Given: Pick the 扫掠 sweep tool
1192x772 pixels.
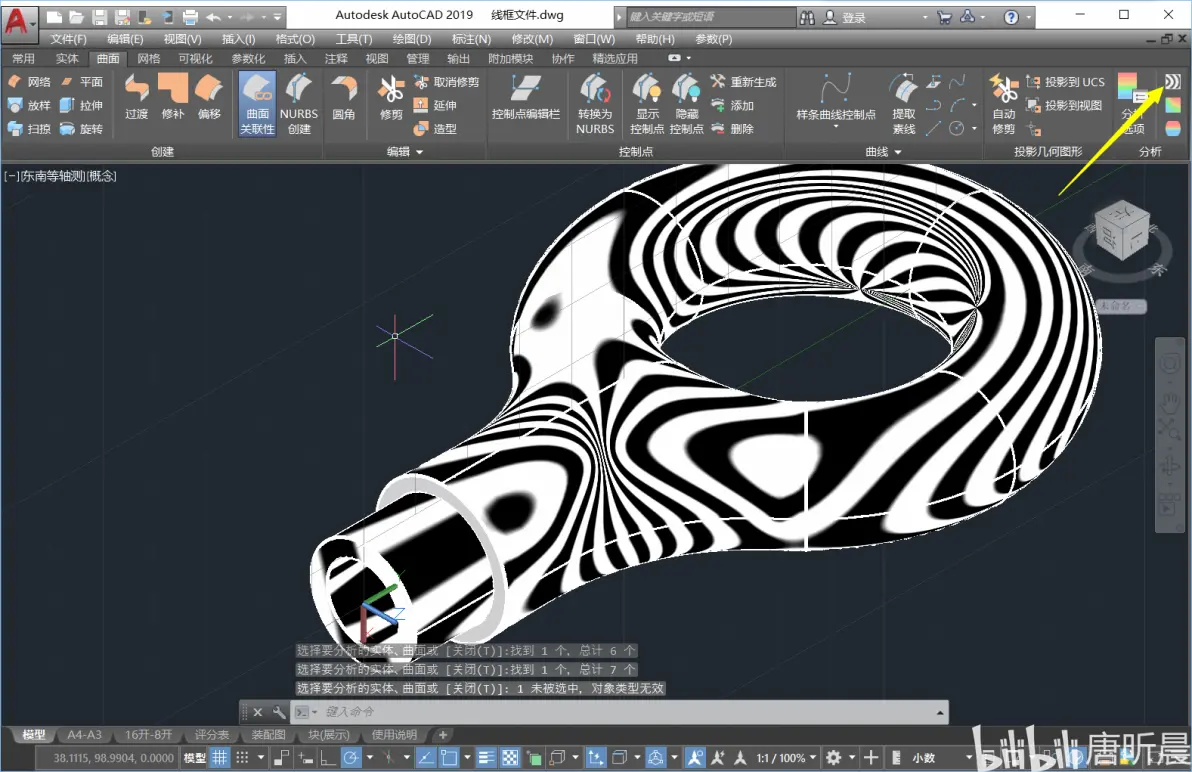Looking at the screenshot, I should 29,129.
